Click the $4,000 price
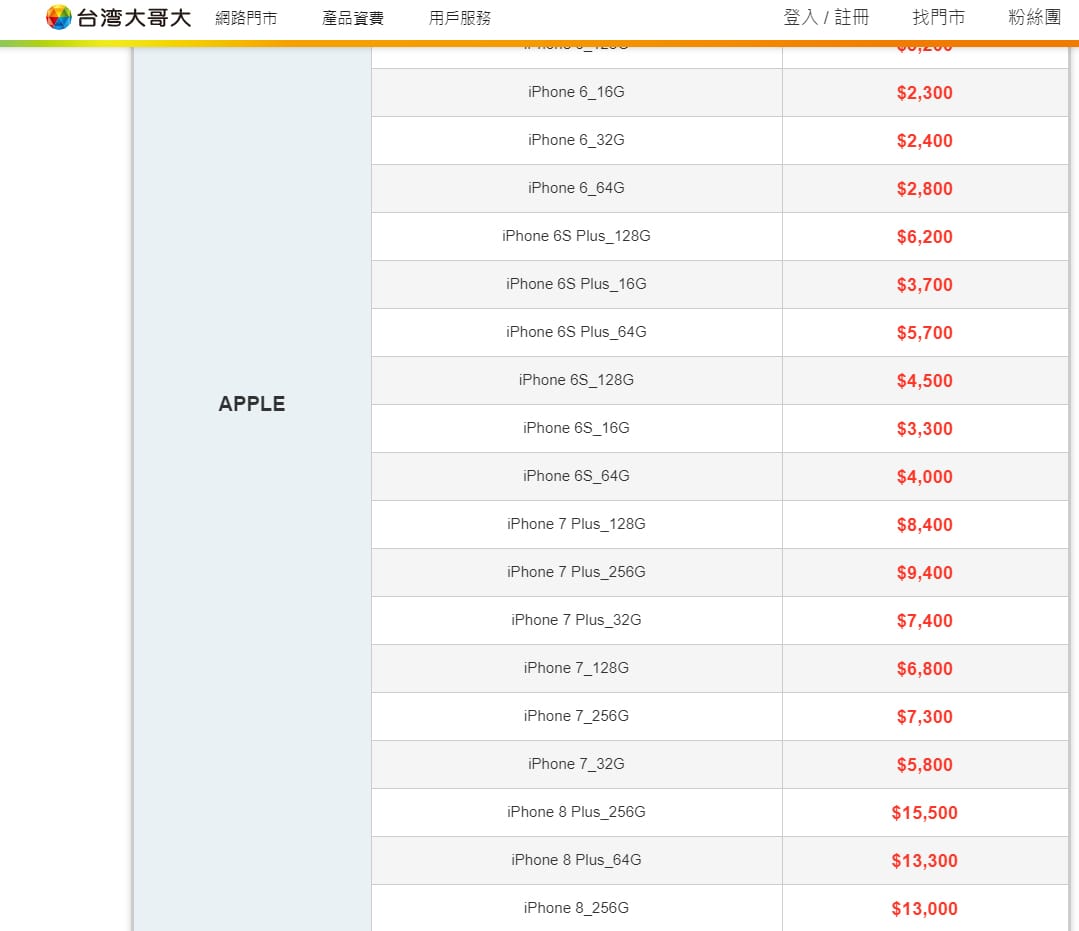The width and height of the screenshot is (1079, 931). click(924, 477)
